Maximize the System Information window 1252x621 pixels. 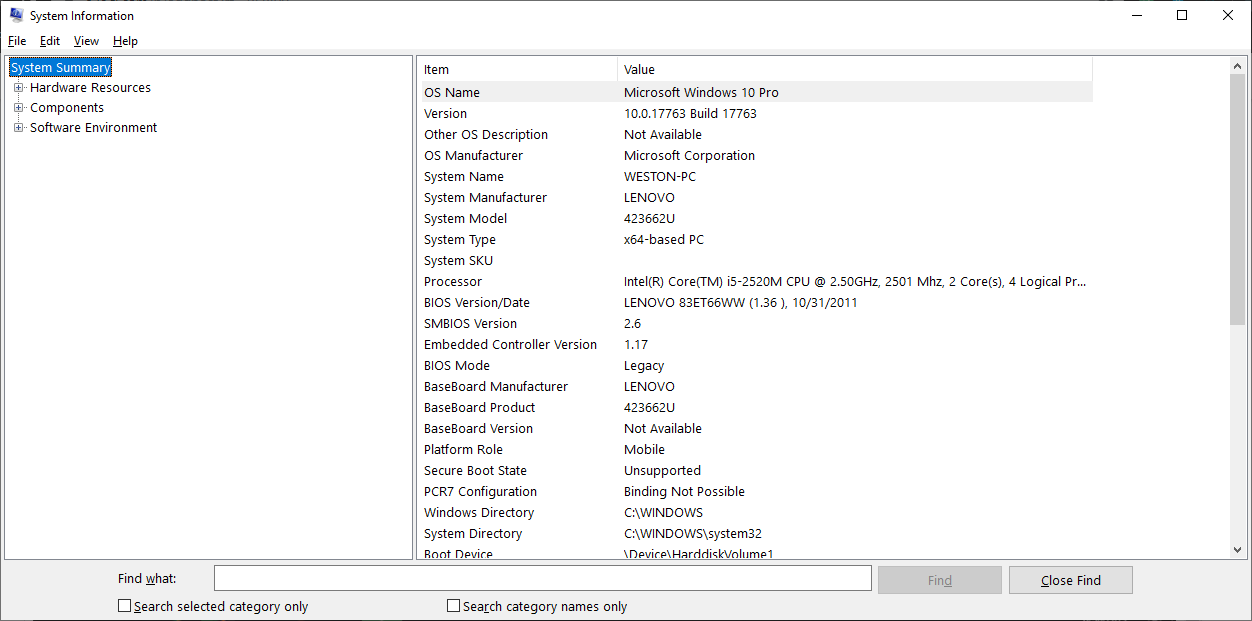[1182, 15]
